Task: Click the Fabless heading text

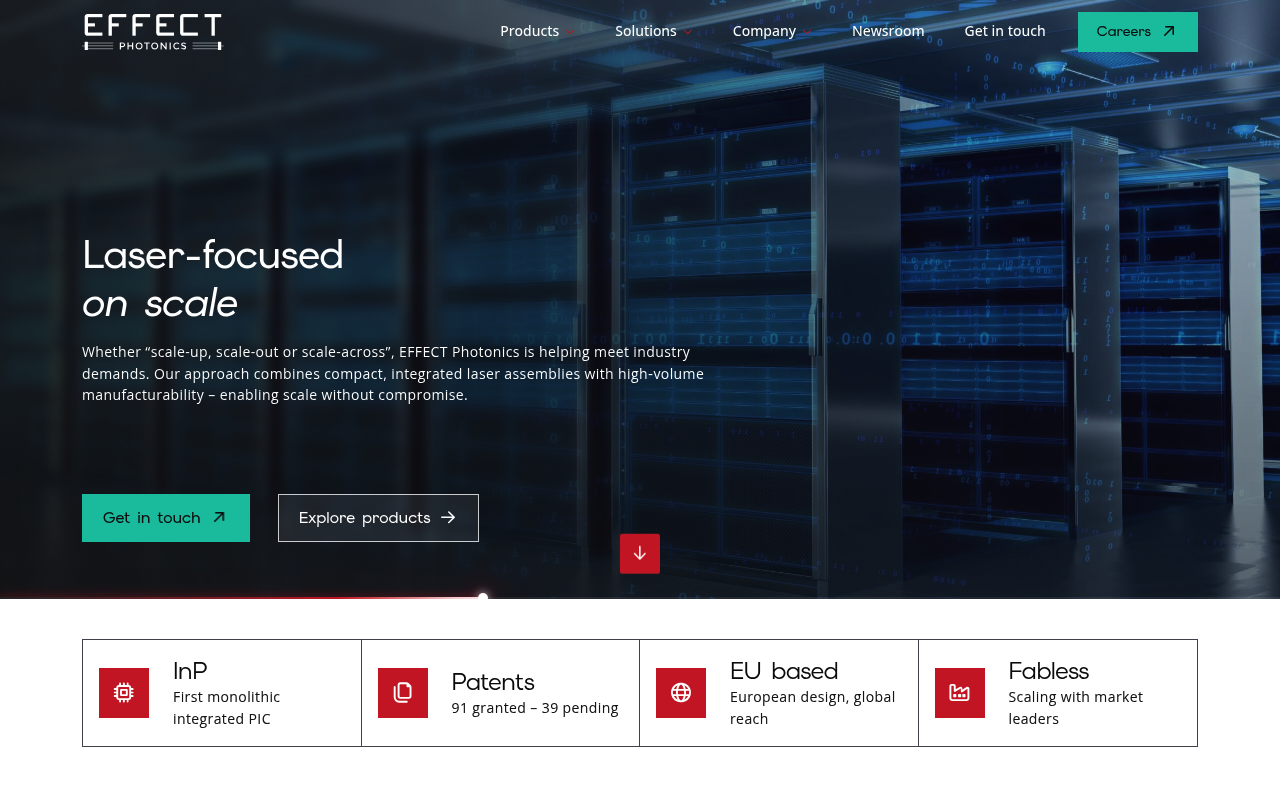Action: point(1048,671)
